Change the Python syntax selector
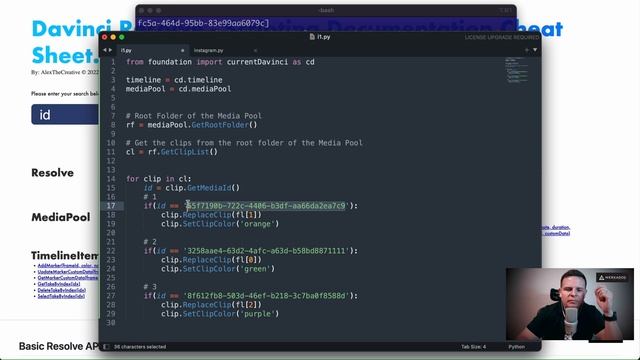The image size is (640, 360). 517,347
